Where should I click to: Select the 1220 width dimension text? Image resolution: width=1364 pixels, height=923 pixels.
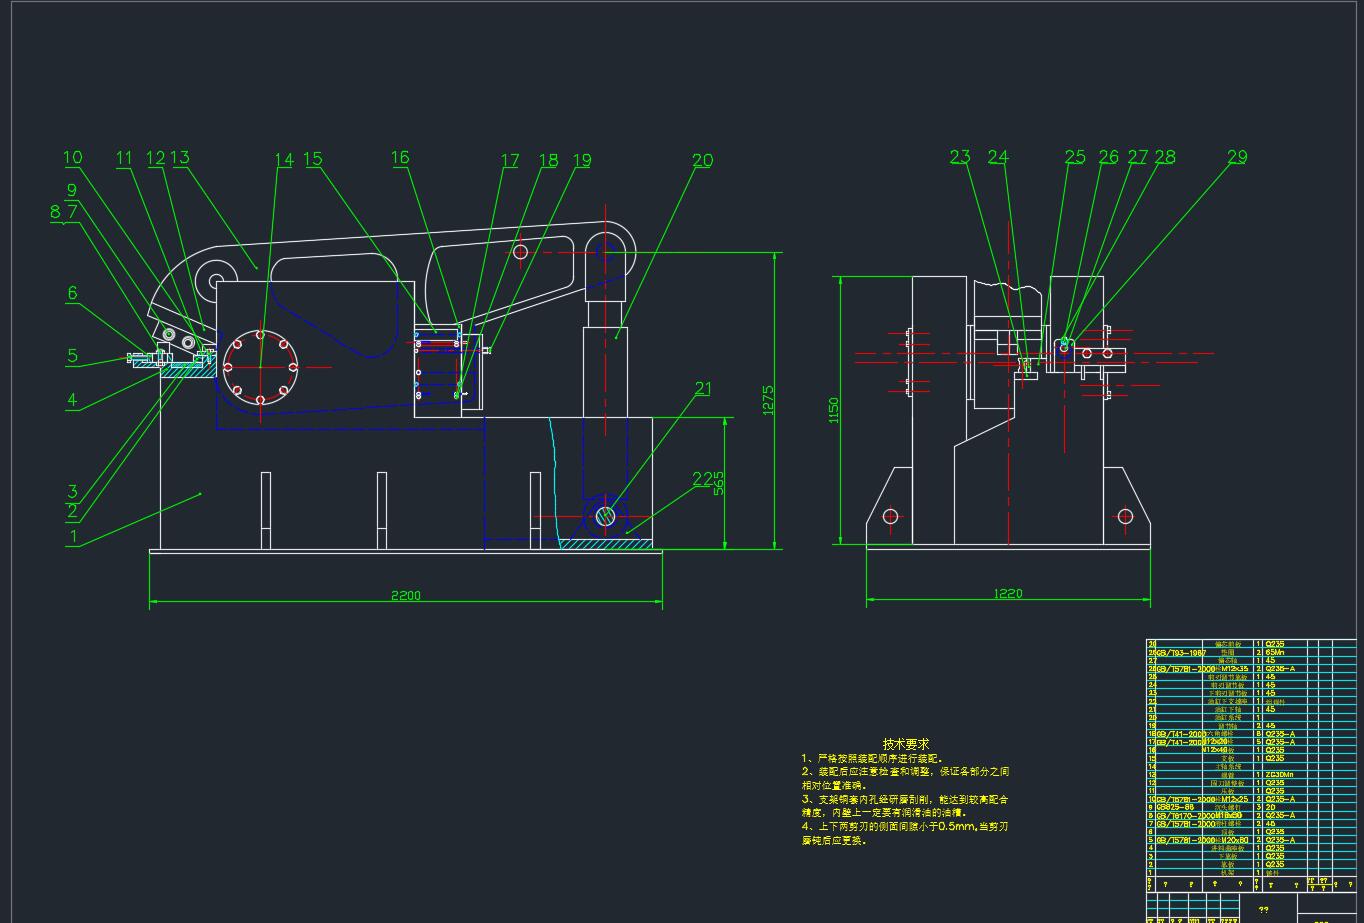(x=1008, y=594)
